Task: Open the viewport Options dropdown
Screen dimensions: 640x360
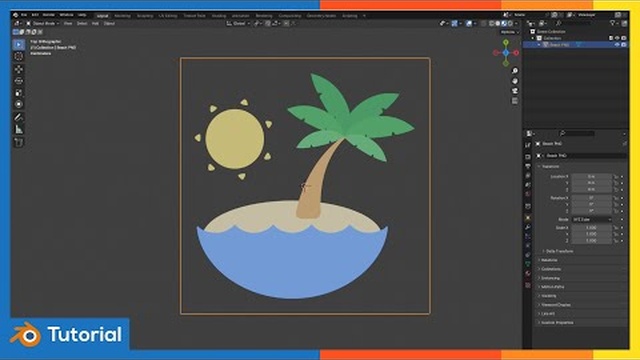Action: click(509, 32)
